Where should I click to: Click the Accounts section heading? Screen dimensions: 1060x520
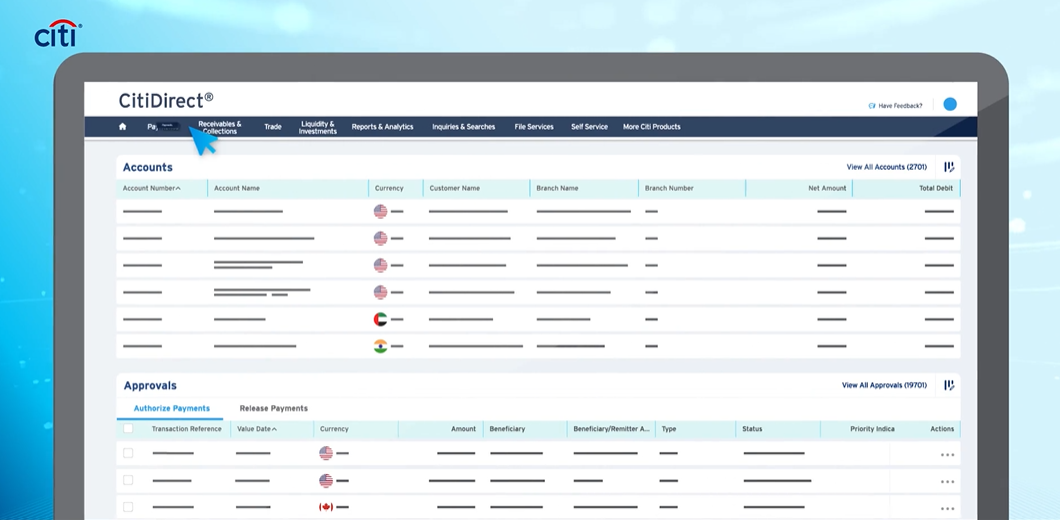(x=148, y=167)
